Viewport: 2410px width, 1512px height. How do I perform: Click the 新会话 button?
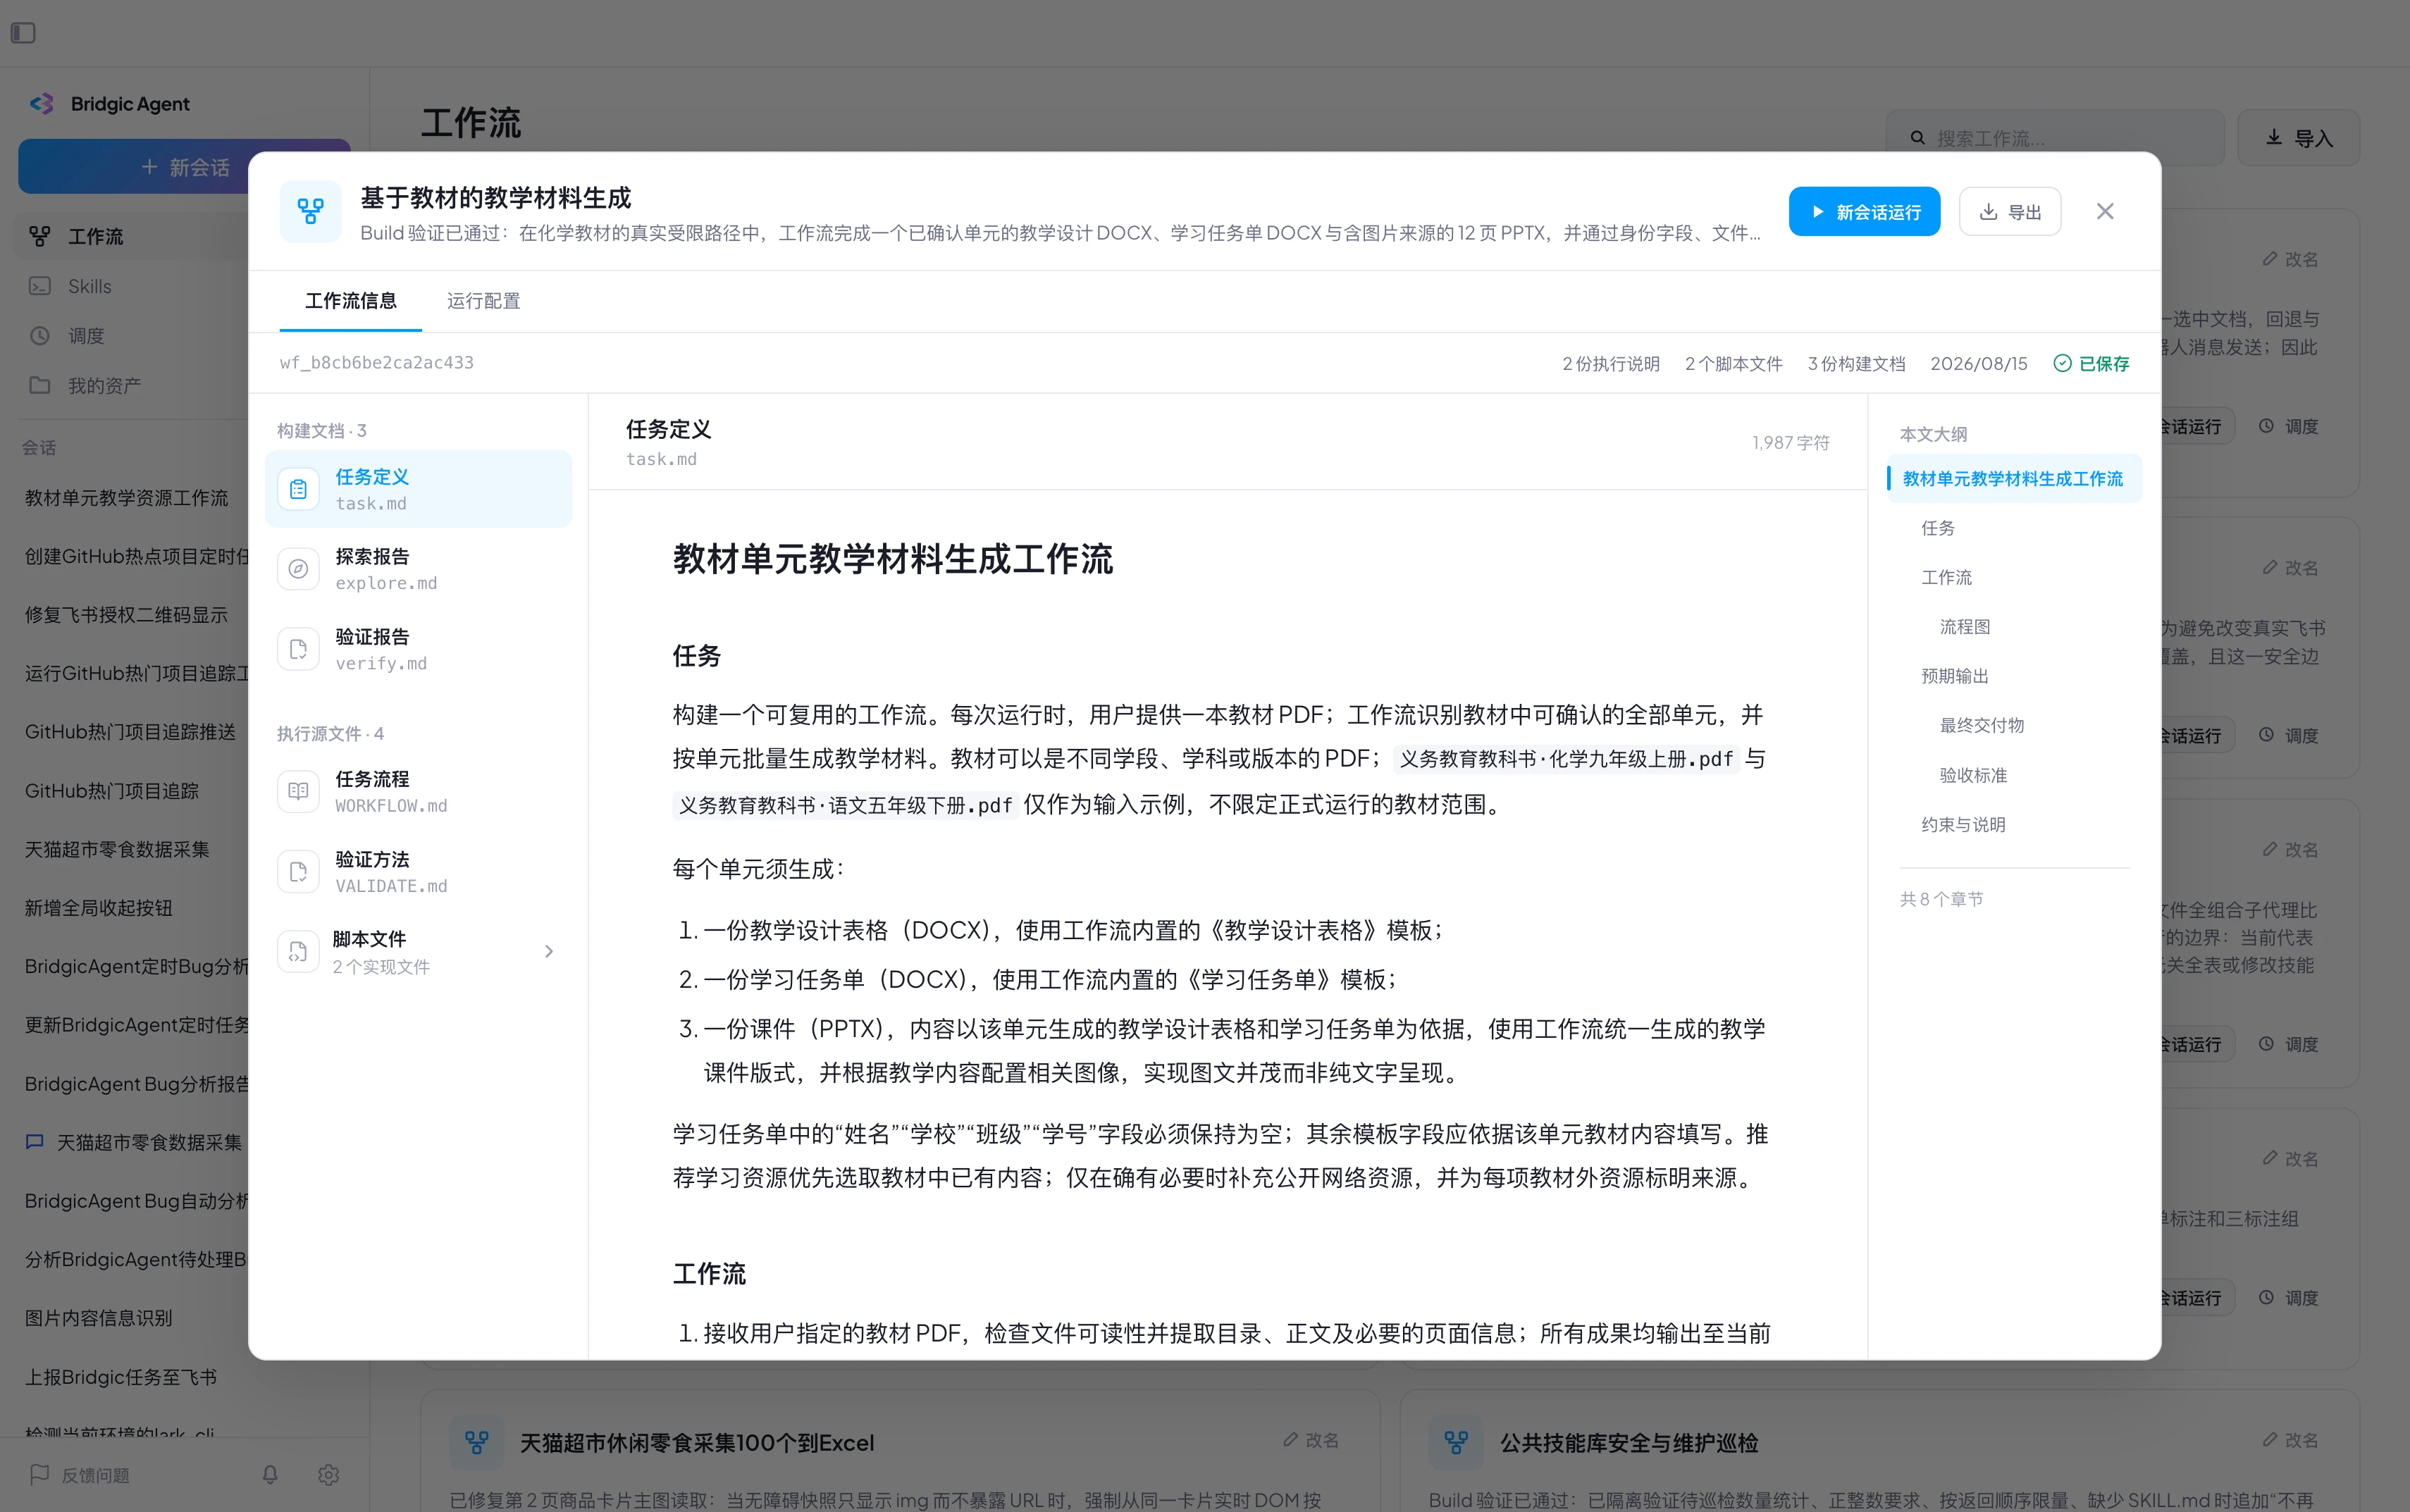tap(185, 166)
